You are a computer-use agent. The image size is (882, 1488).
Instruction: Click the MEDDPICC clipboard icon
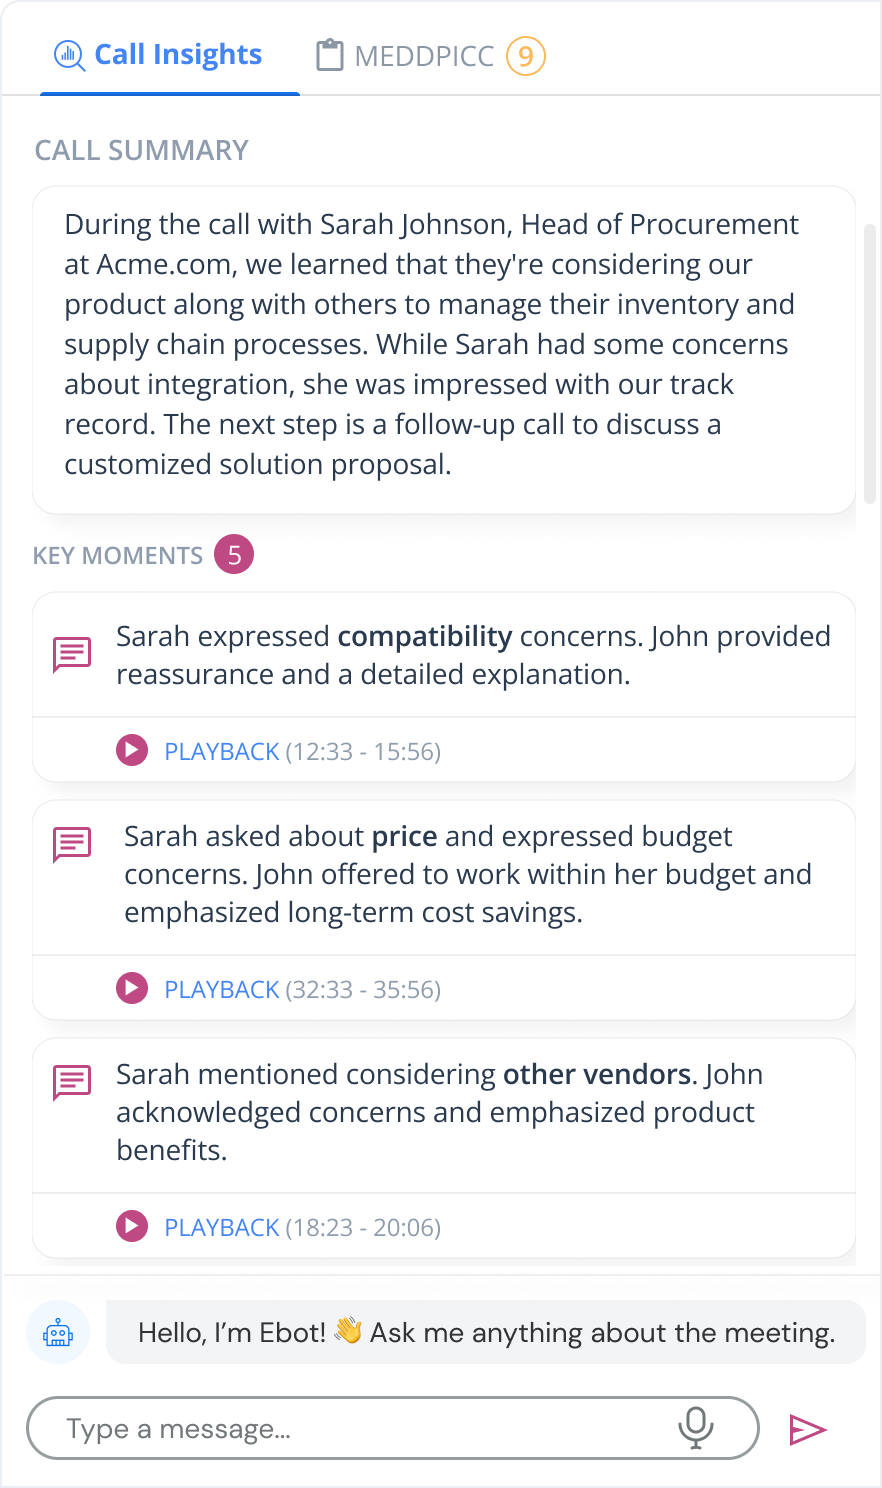(x=329, y=55)
